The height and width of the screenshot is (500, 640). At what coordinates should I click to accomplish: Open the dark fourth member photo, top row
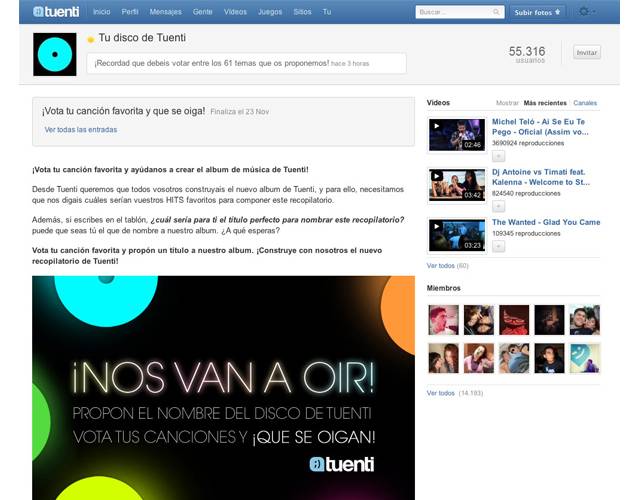tap(549, 320)
